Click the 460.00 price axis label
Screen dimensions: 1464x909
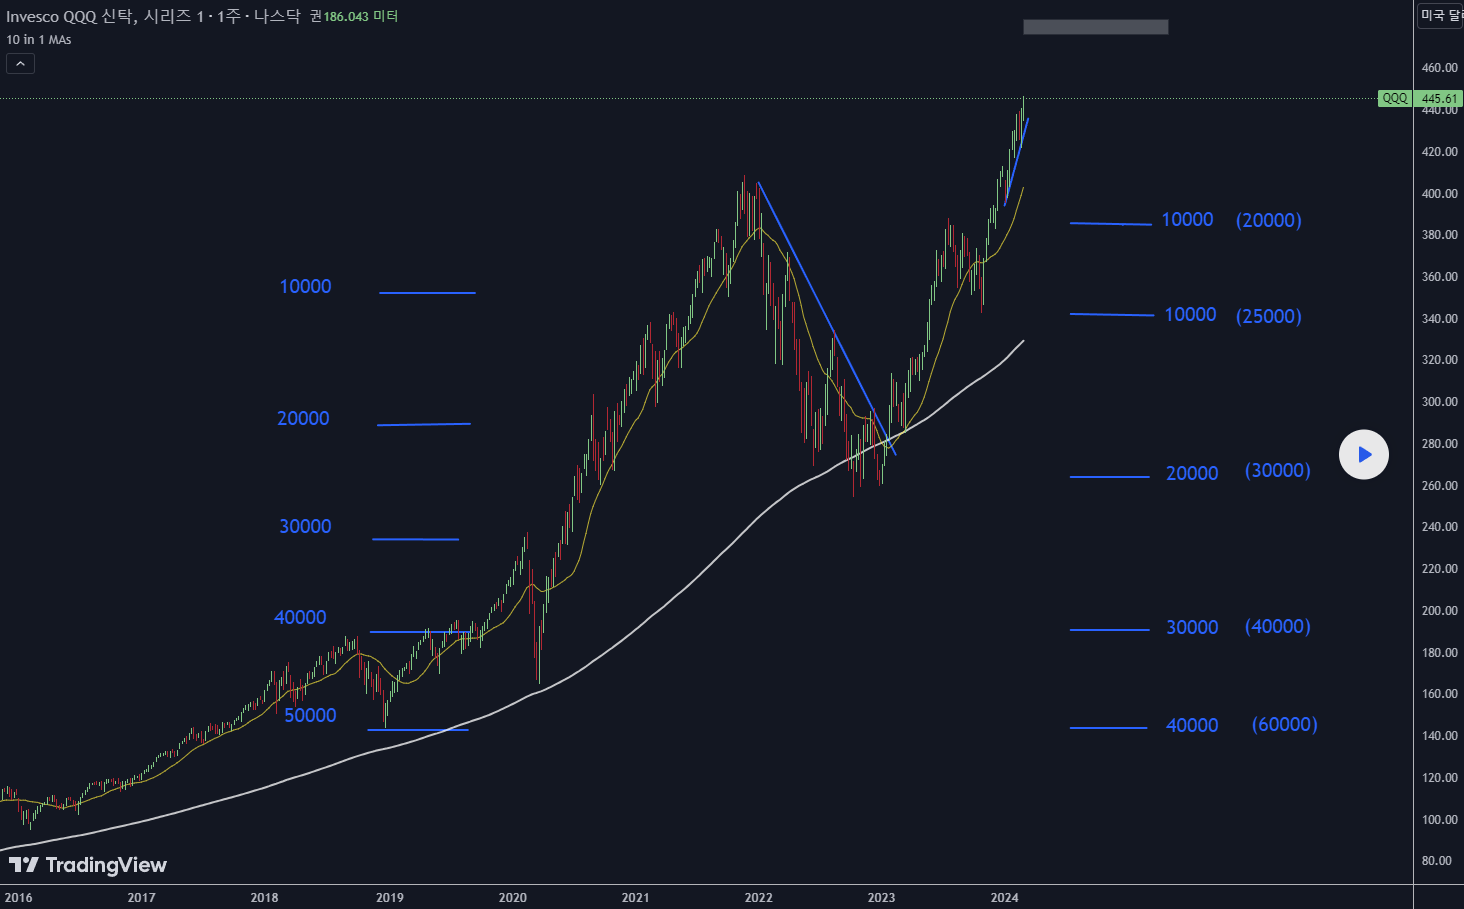point(1439,68)
